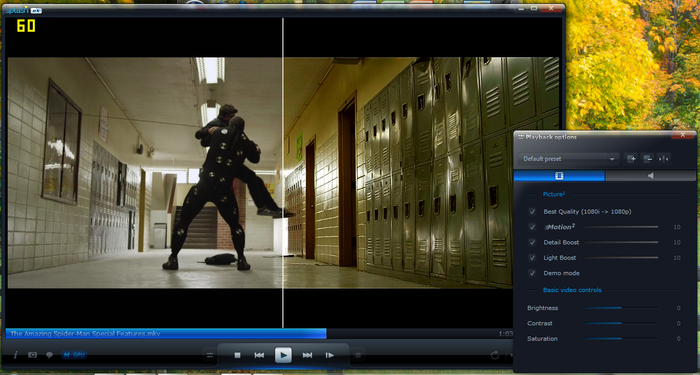Image resolution: width=700 pixels, height=375 pixels.
Task: Take a snapshot with the camera icon
Action: [x=33, y=355]
